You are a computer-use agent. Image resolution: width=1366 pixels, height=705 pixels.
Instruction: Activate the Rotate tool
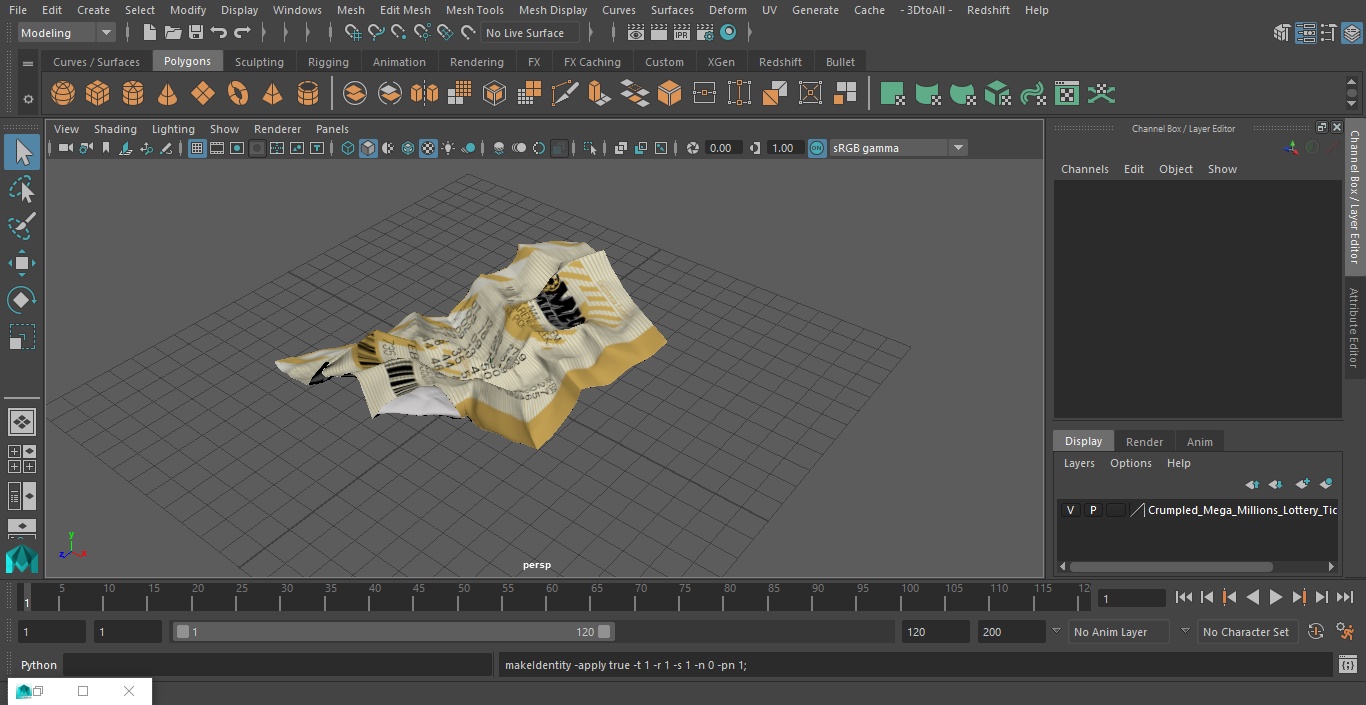22,300
